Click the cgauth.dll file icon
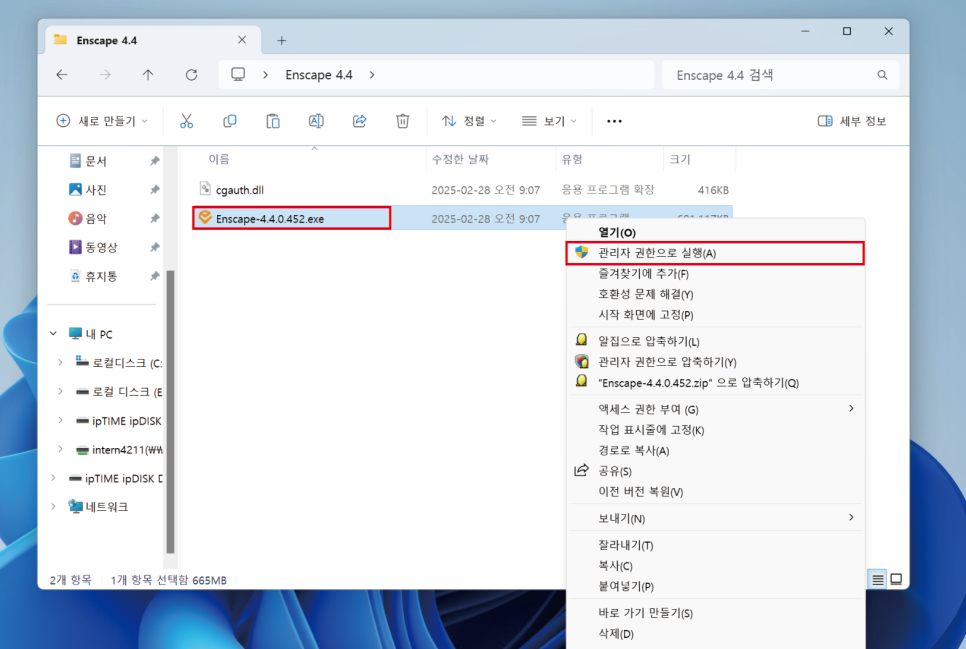 (x=205, y=189)
